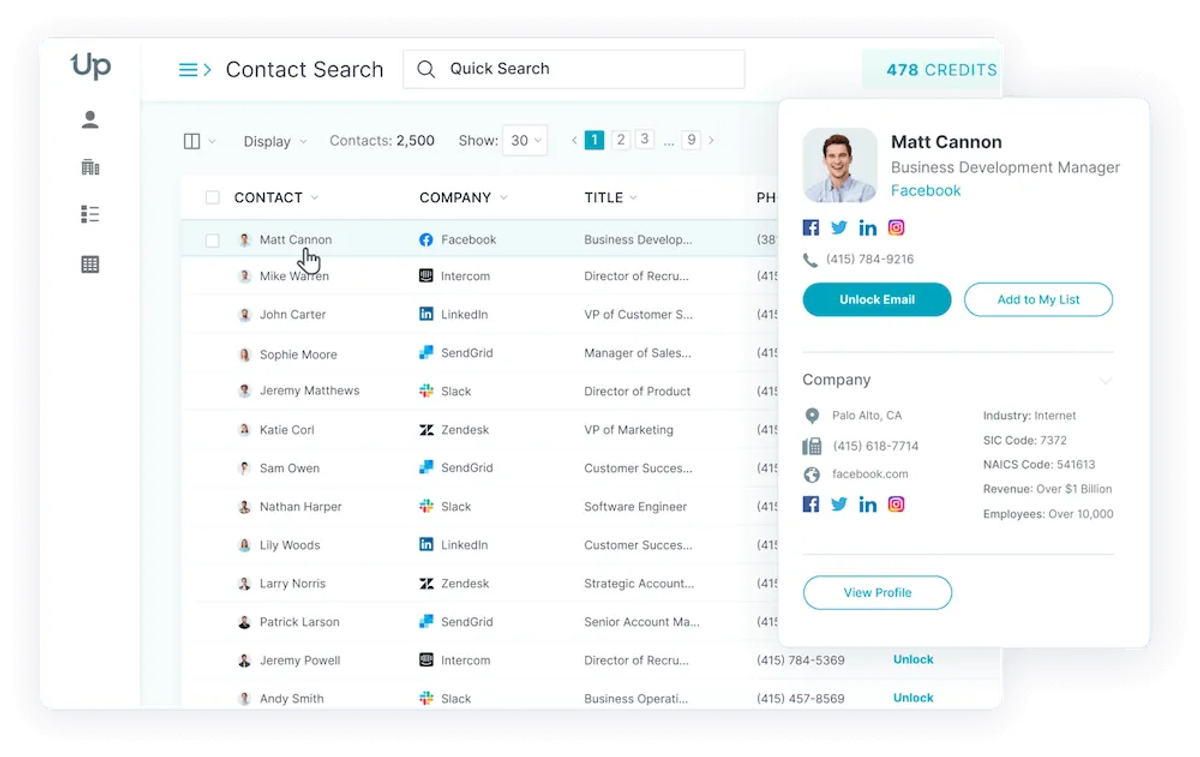The image size is (1200, 757).
Task: Open the CONTACT column sort dropdown
Action: pos(314,198)
